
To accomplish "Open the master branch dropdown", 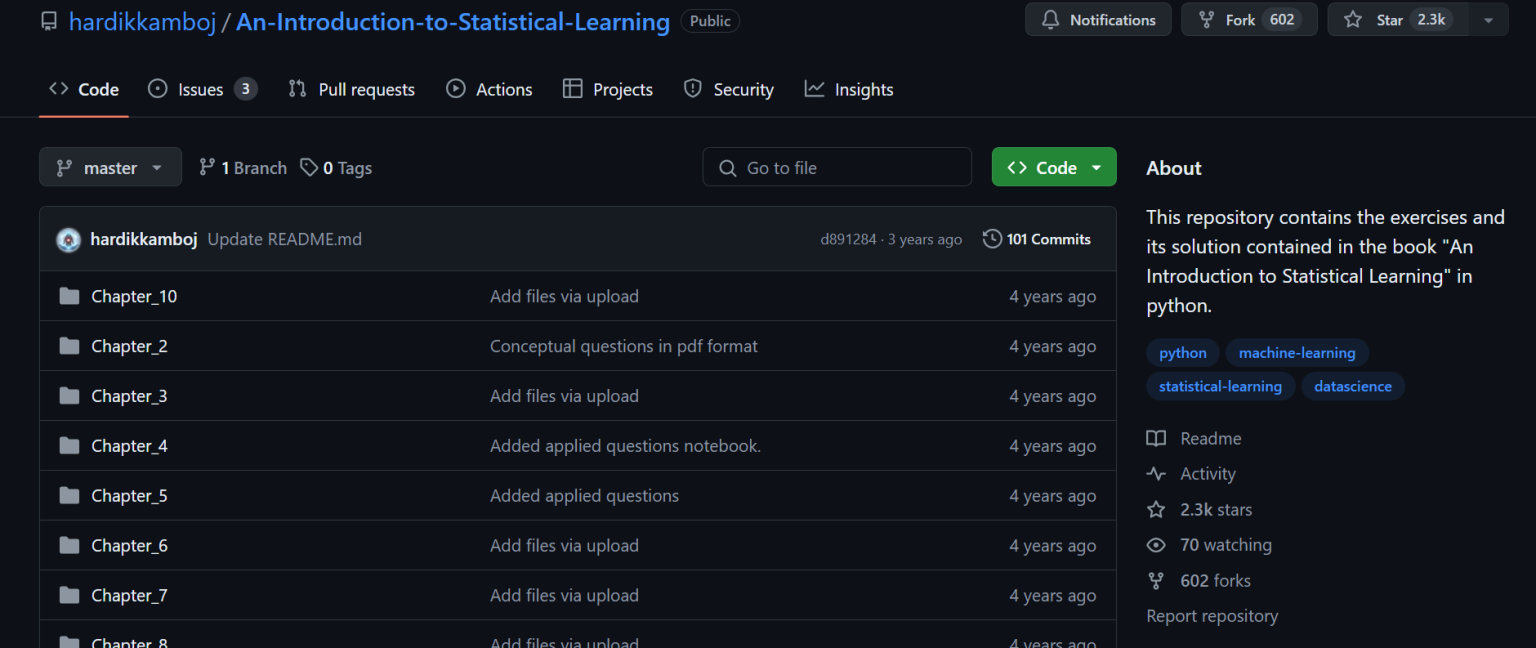I will 110,167.
